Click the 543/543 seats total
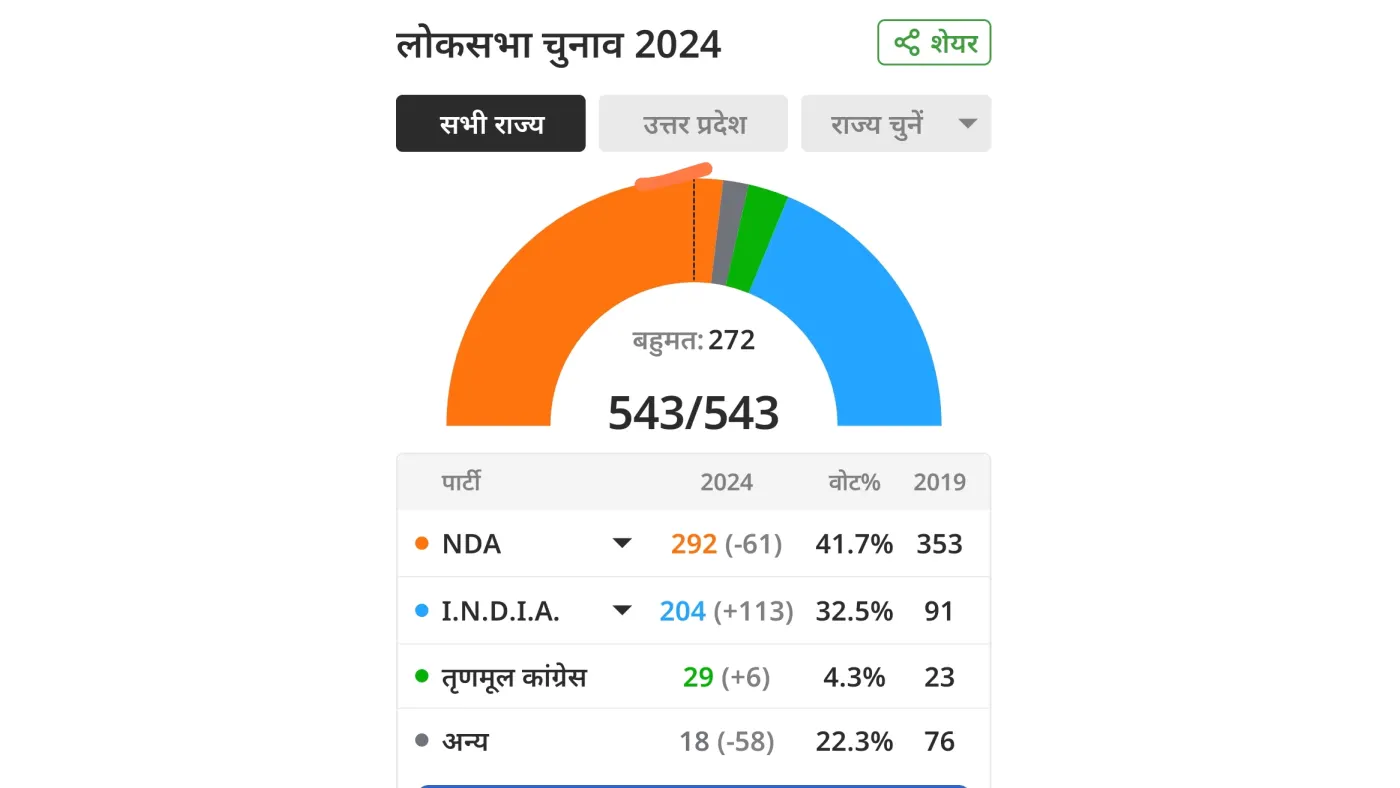 [x=694, y=412]
